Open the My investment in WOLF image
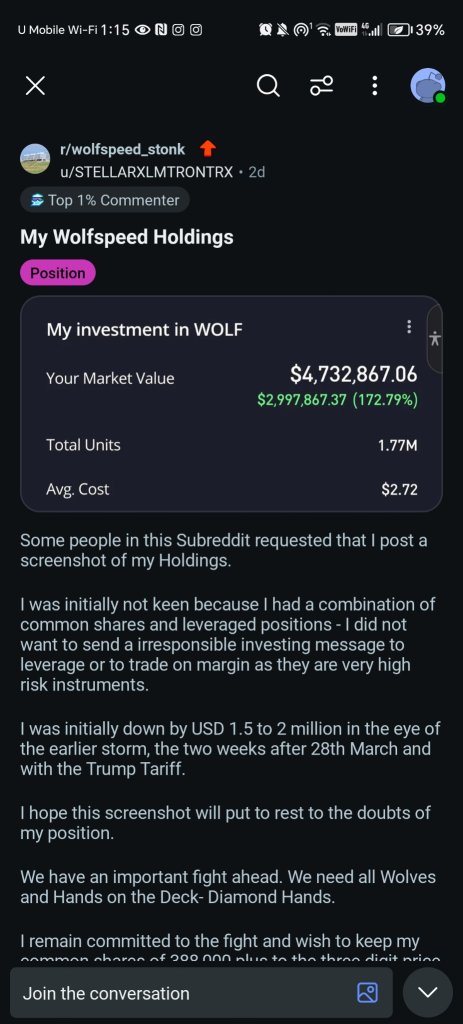The width and height of the screenshot is (463, 1024). [x=231, y=404]
